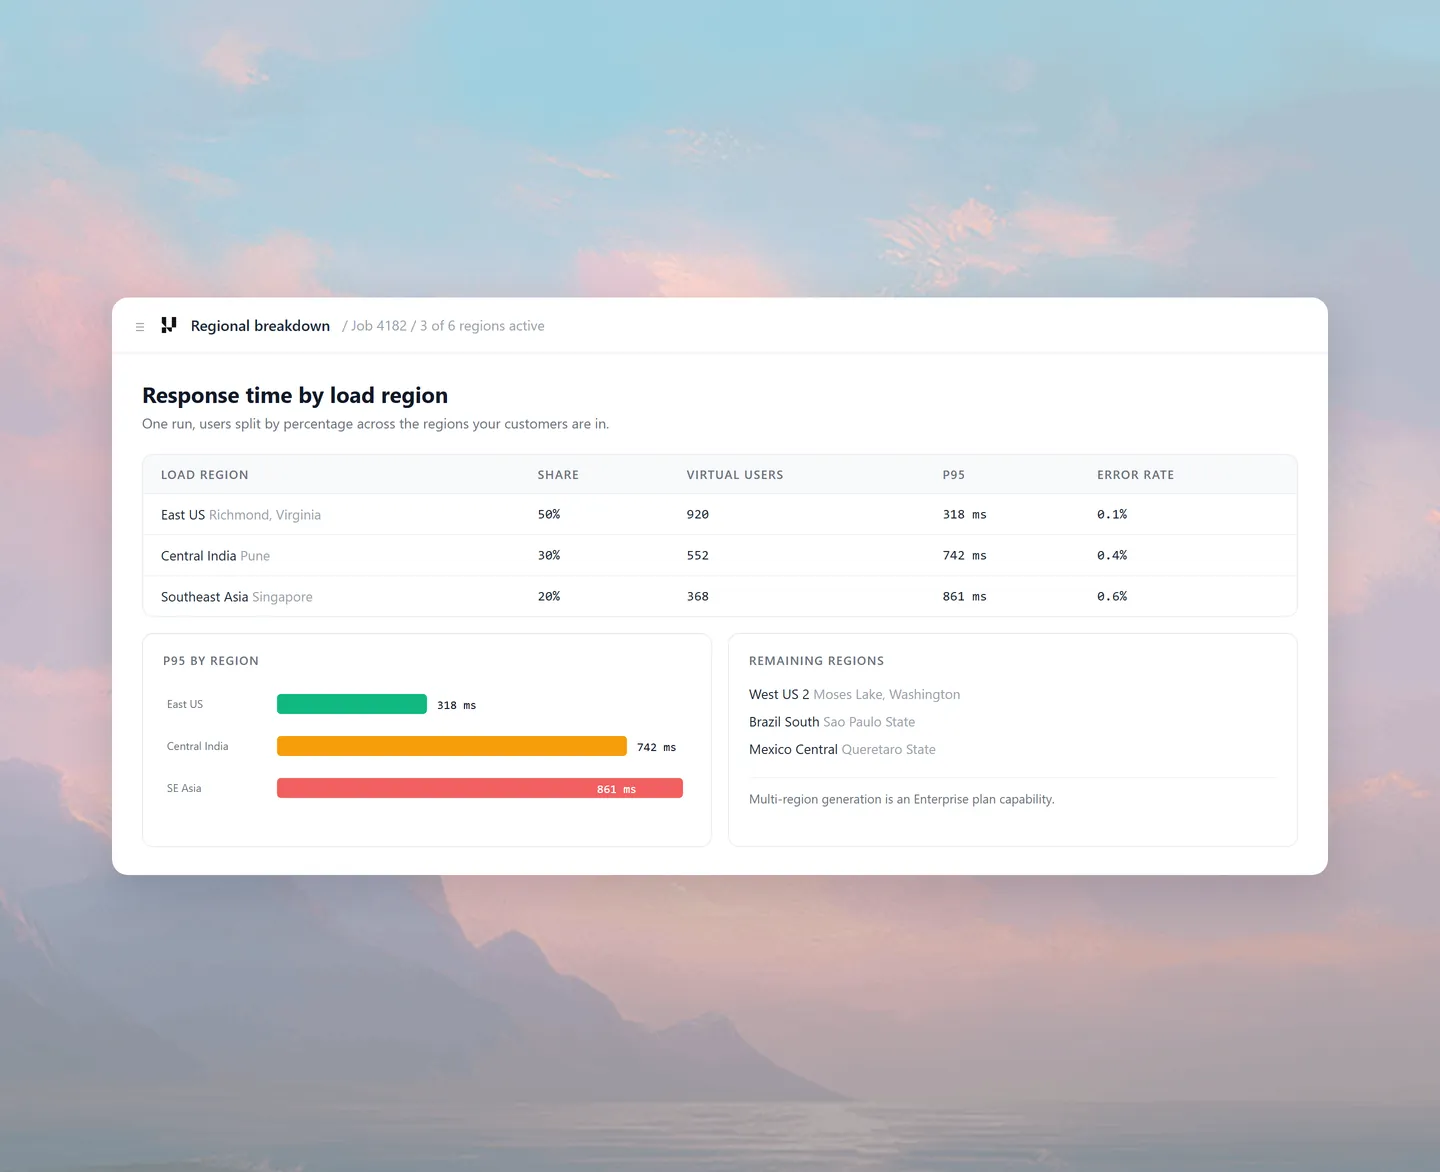Click the 50% share value
Screen dimensions: 1440x1172
coord(549,515)
